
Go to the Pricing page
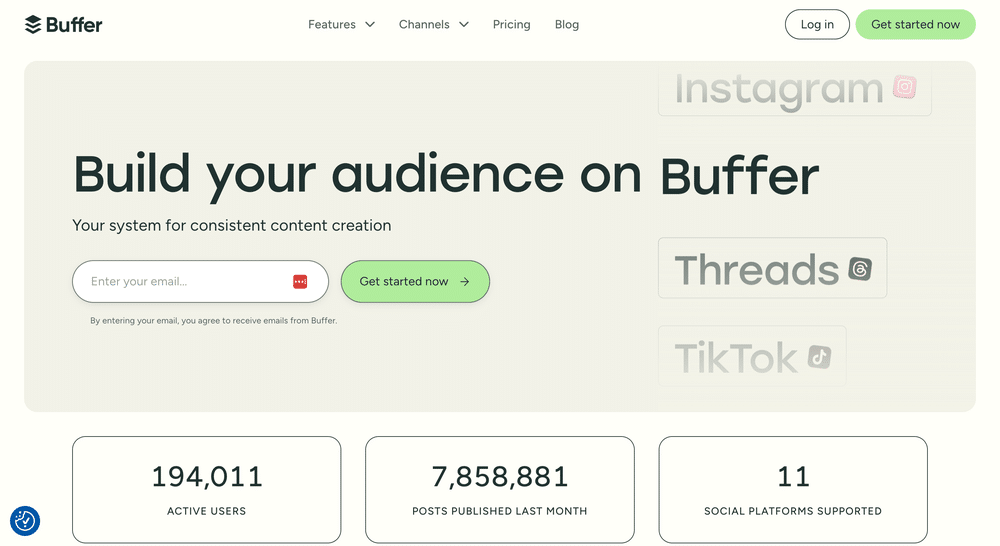511,24
